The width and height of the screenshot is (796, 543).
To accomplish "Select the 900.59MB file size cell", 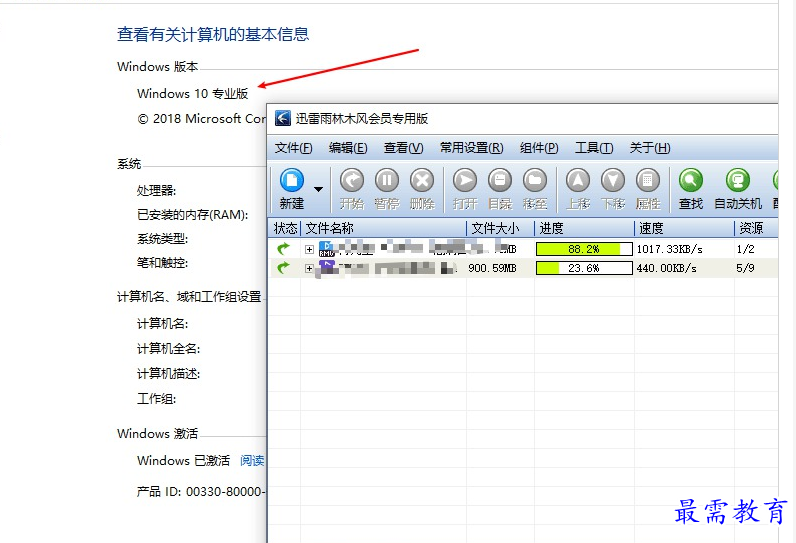I will pos(492,268).
